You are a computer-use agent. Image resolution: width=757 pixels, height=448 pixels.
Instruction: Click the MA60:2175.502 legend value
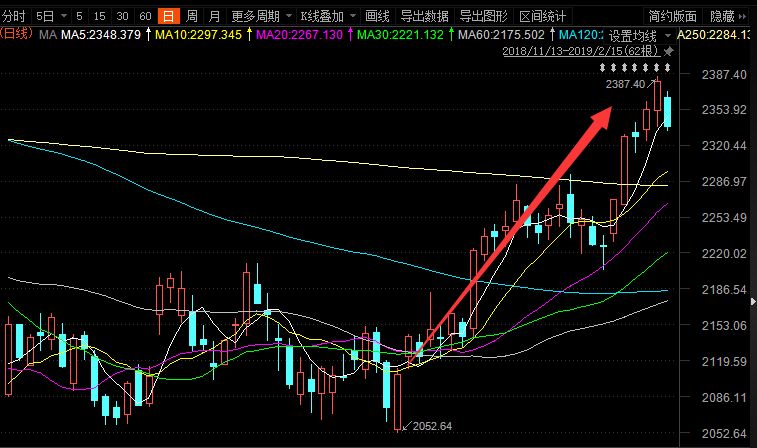501,35
